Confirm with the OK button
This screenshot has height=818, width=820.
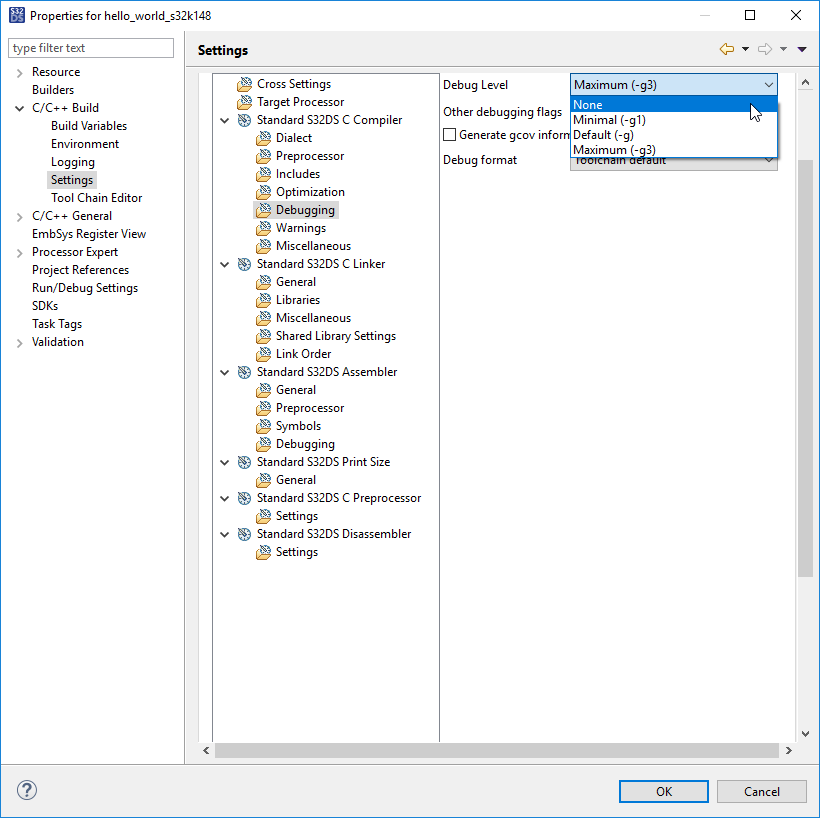664,791
